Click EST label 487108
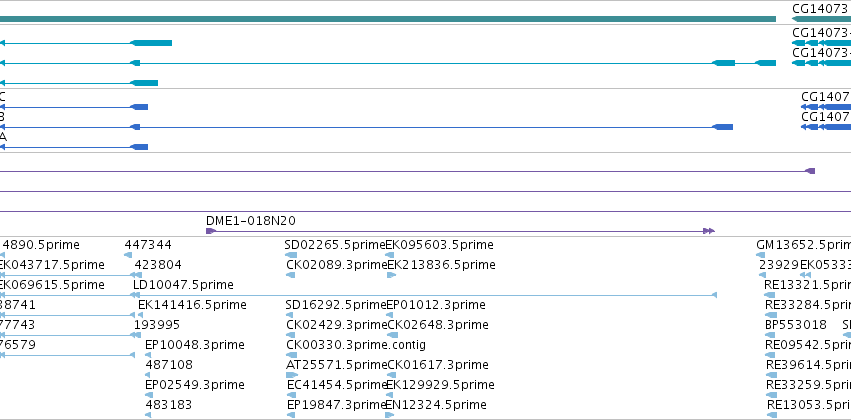851x420 pixels. [169, 365]
